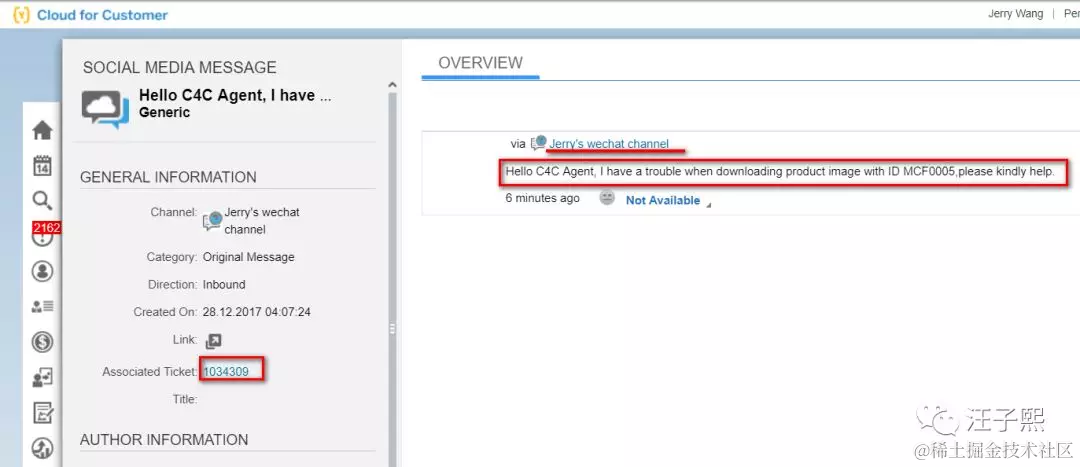Click the Created On value 28.12.2017 04:07:24

pos(256,312)
